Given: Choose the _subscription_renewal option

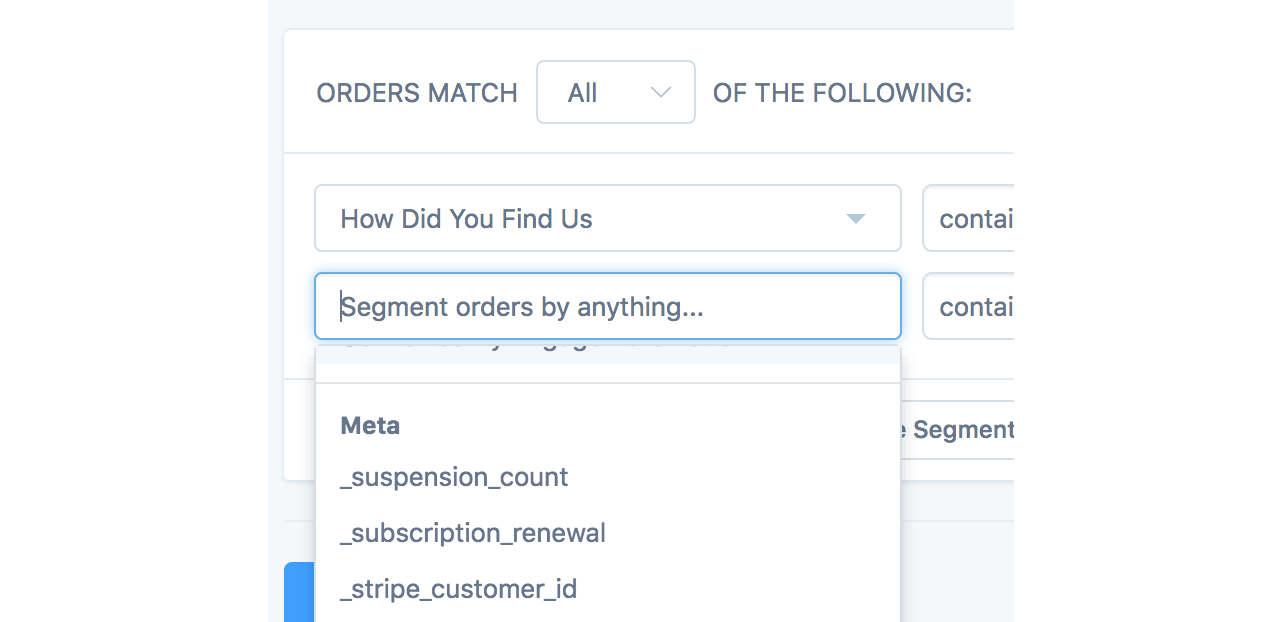Looking at the screenshot, I should 473,533.
